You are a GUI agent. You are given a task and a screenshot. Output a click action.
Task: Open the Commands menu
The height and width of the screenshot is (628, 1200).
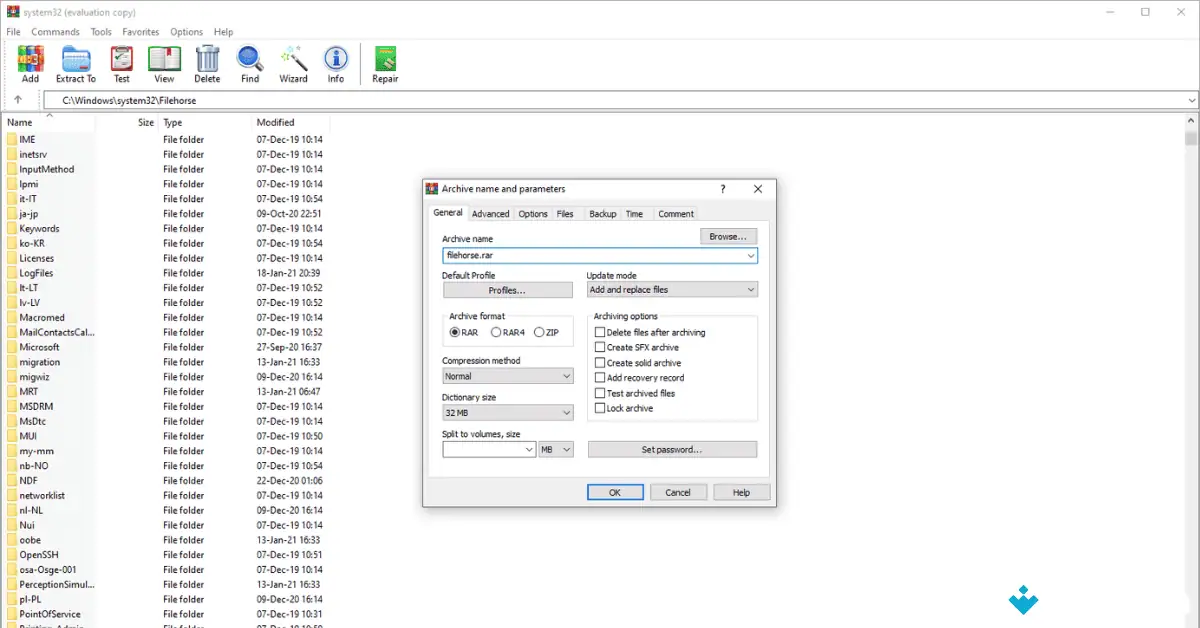click(x=55, y=31)
